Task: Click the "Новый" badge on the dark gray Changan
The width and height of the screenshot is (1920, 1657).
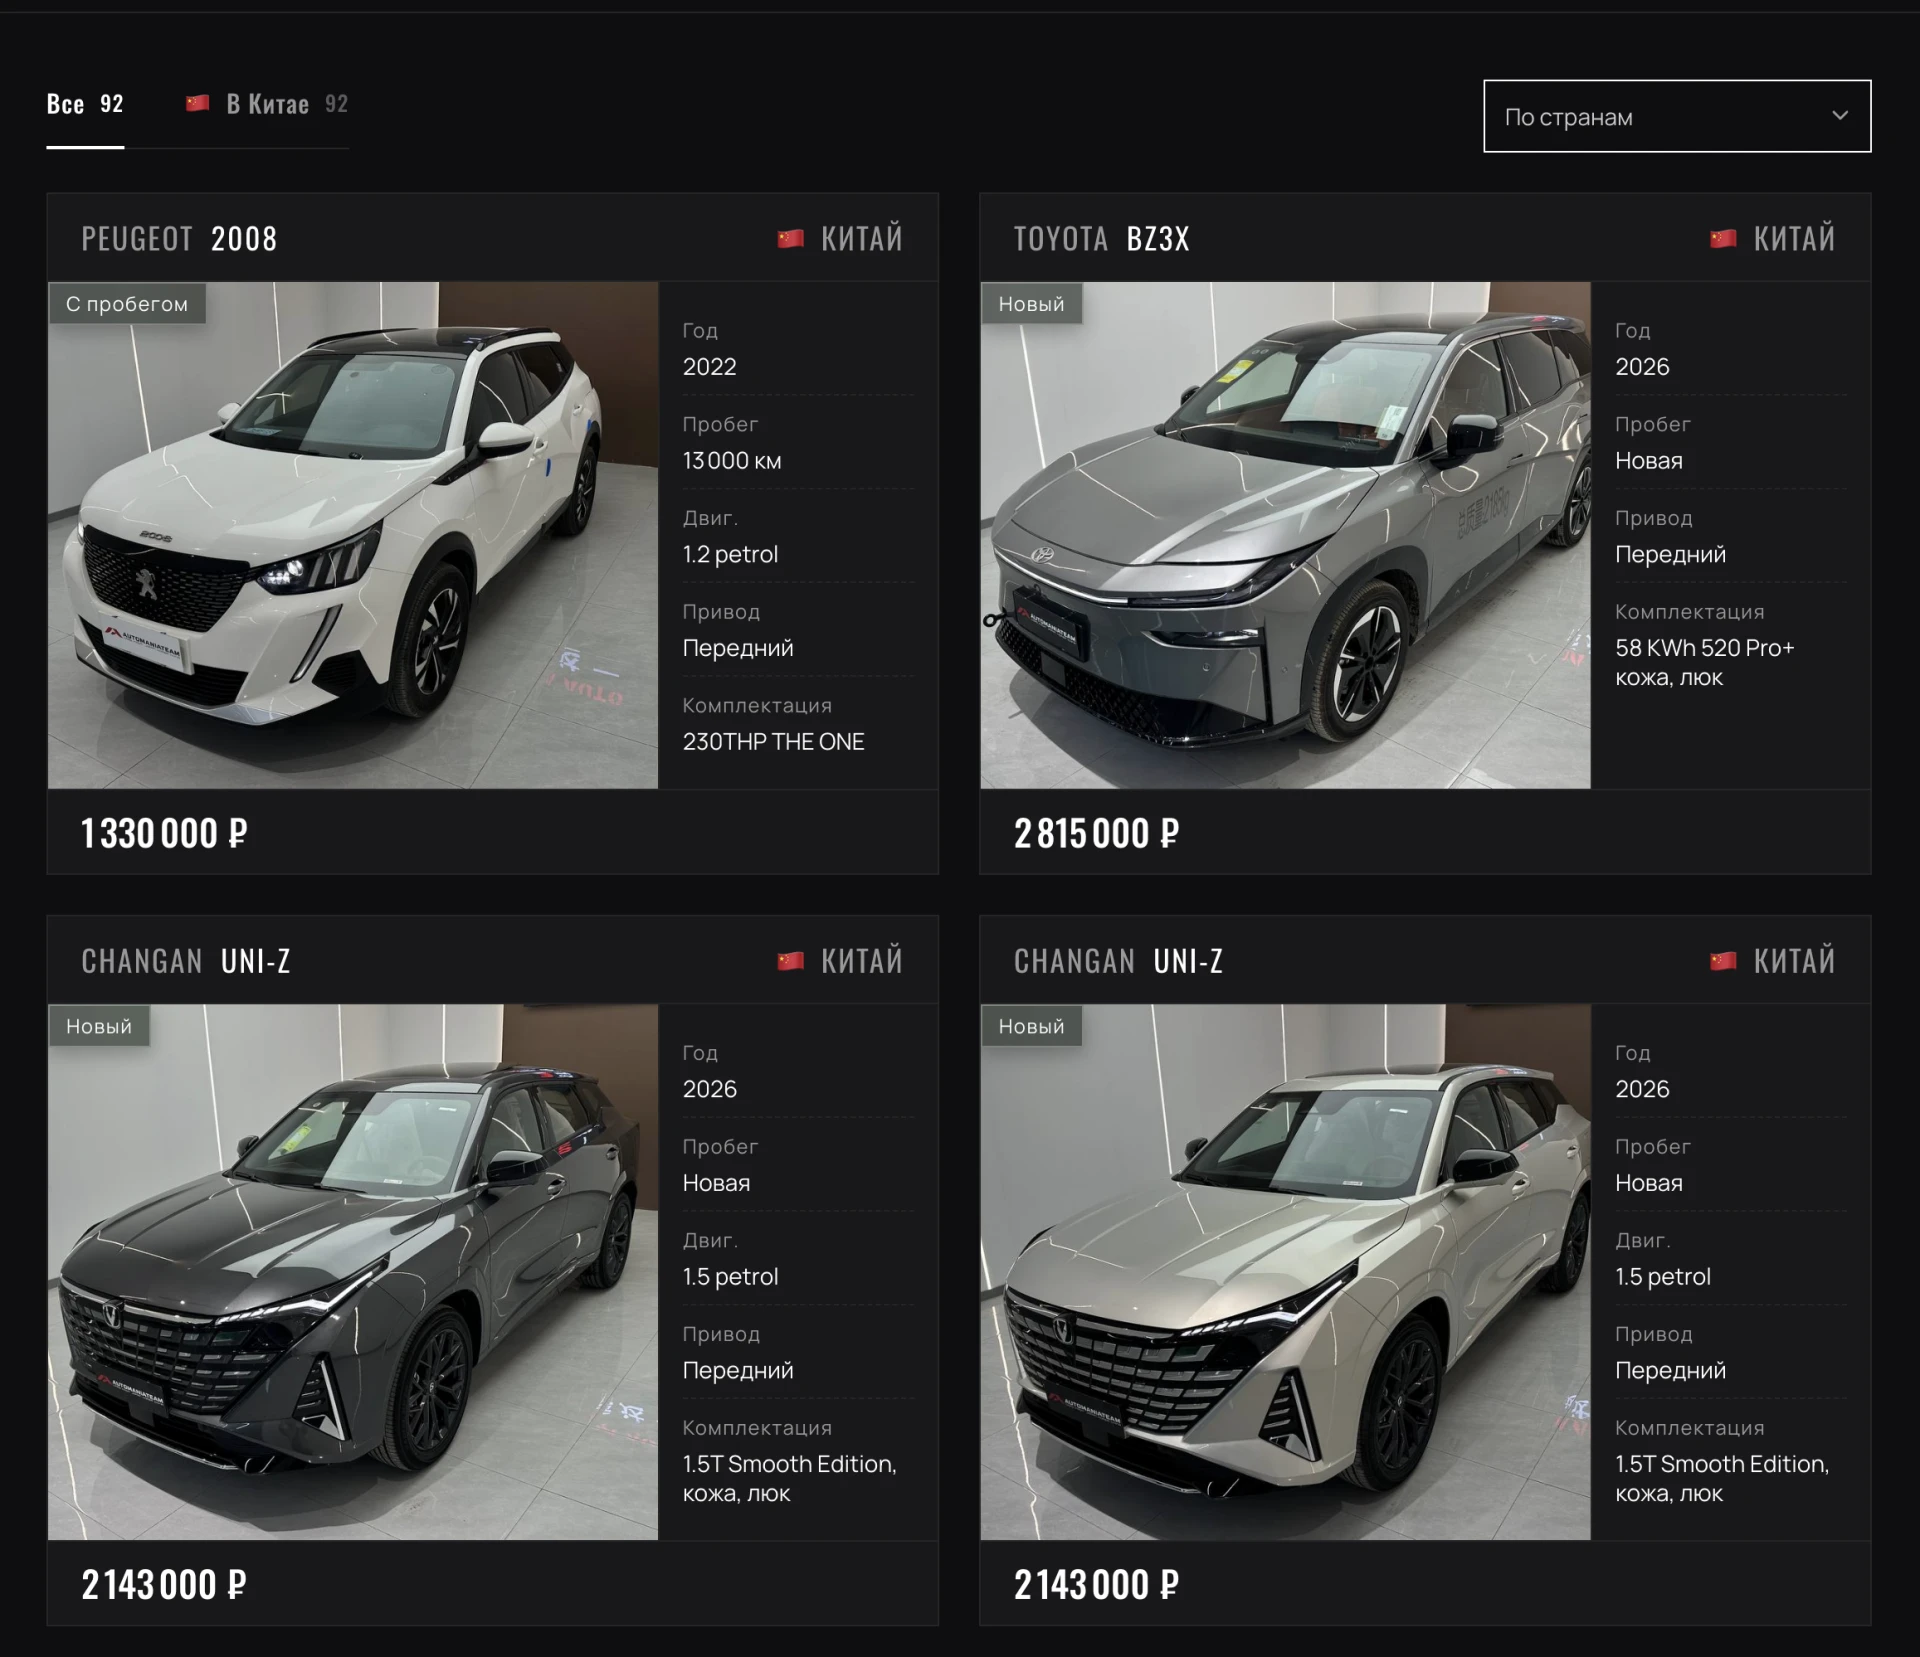Action: [99, 1026]
